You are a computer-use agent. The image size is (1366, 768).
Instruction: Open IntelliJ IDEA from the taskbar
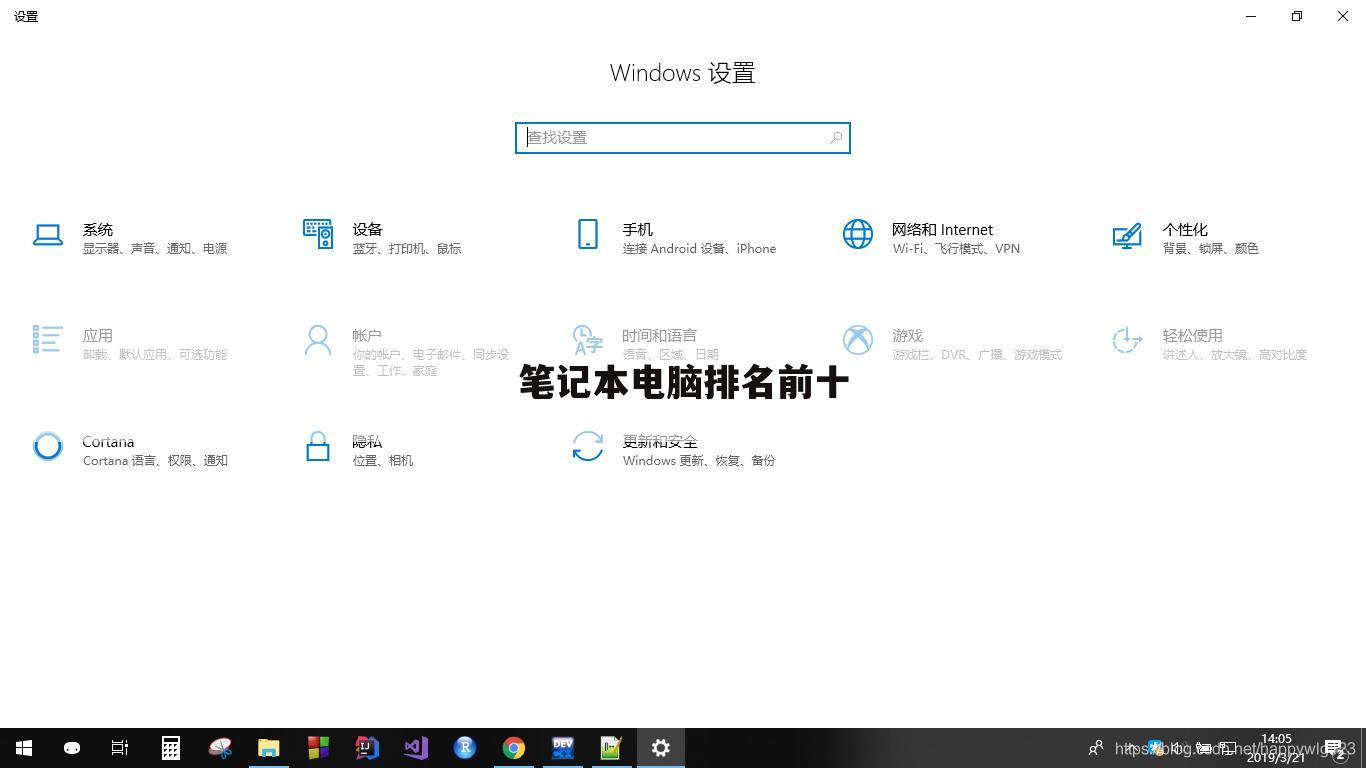pos(367,748)
